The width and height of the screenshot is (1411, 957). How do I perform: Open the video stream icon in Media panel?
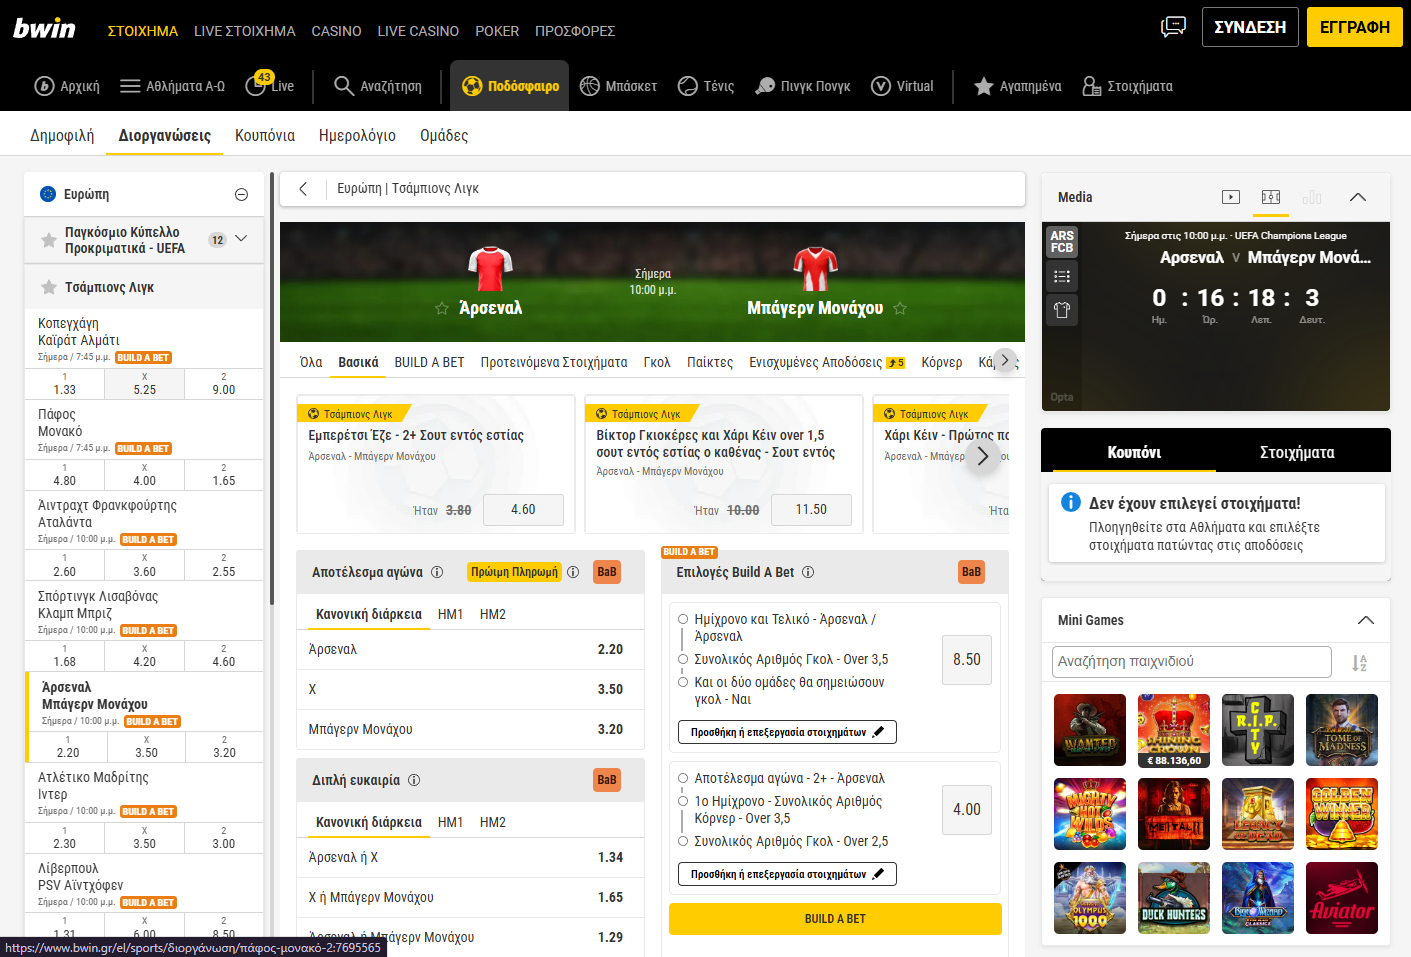click(1231, 197)
